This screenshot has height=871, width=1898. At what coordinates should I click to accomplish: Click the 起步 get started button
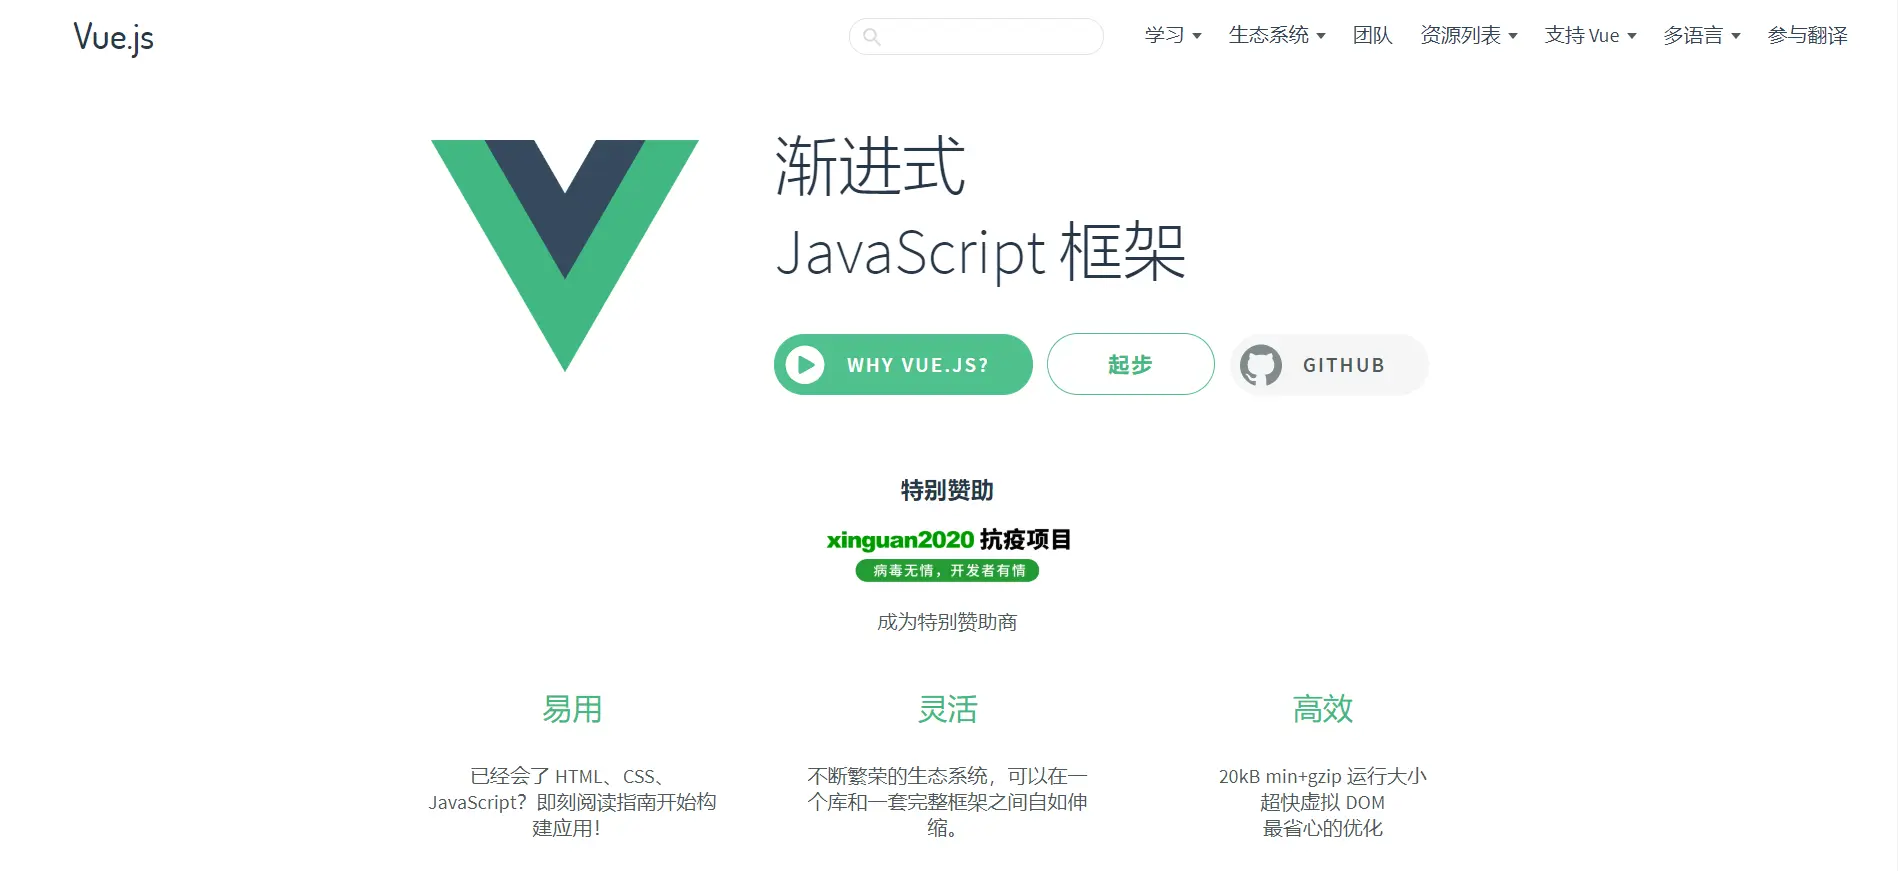(x=1131, y=364)
